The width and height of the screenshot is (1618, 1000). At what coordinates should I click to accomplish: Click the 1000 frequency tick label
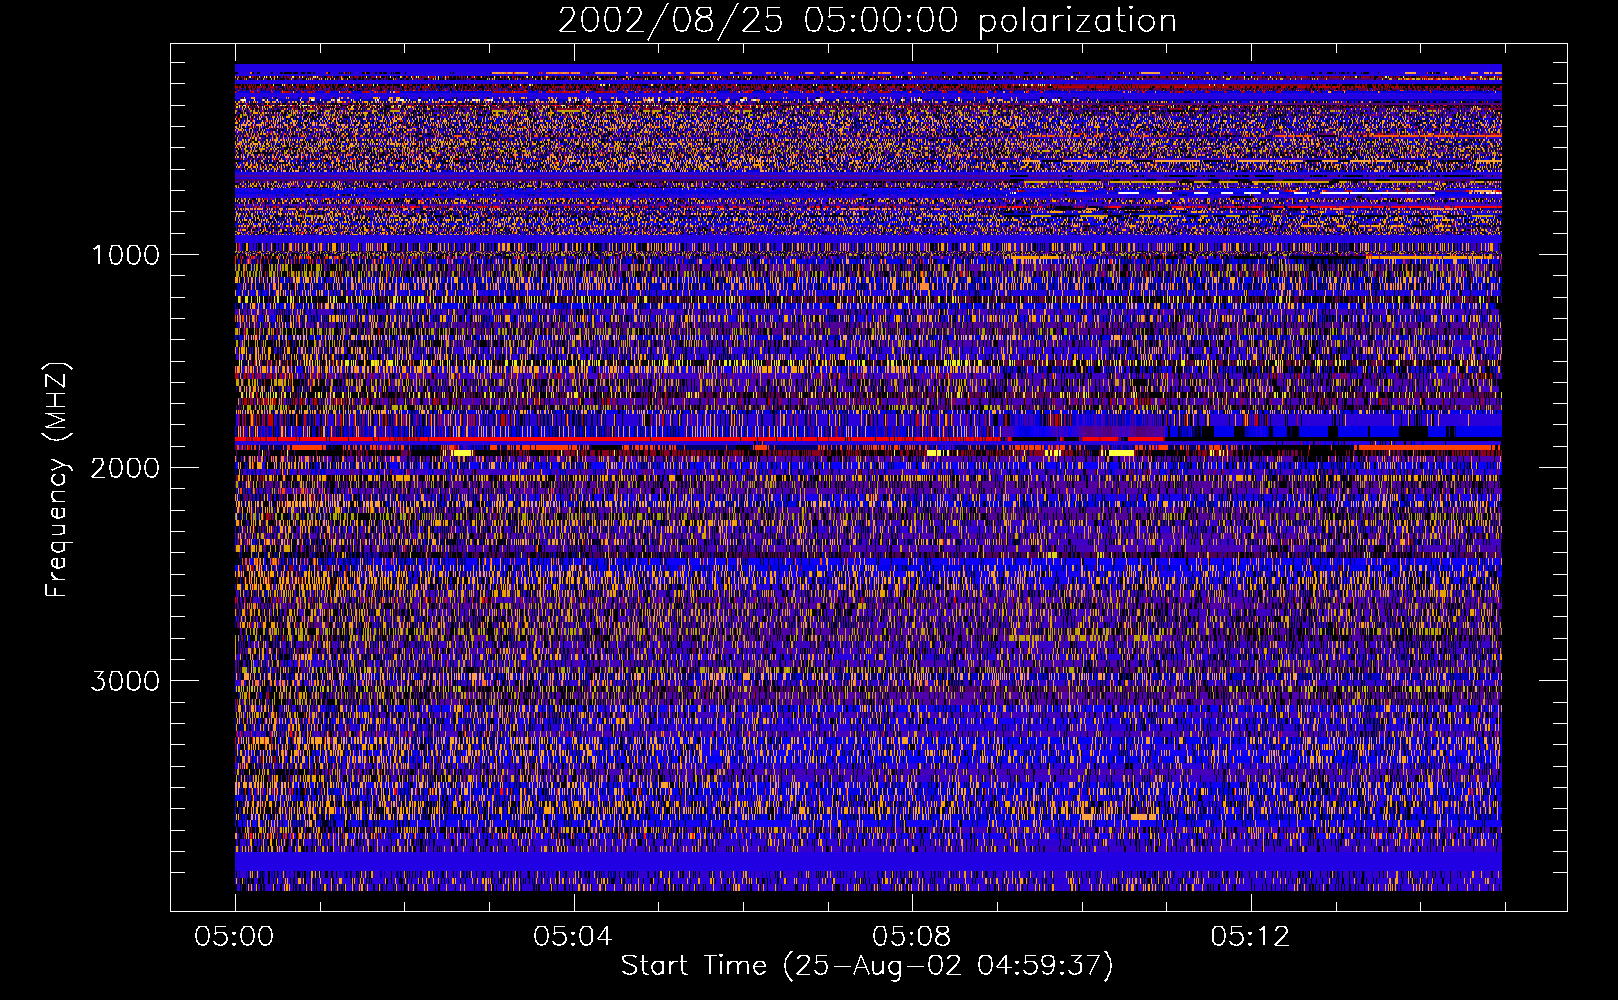click(125, 255)
